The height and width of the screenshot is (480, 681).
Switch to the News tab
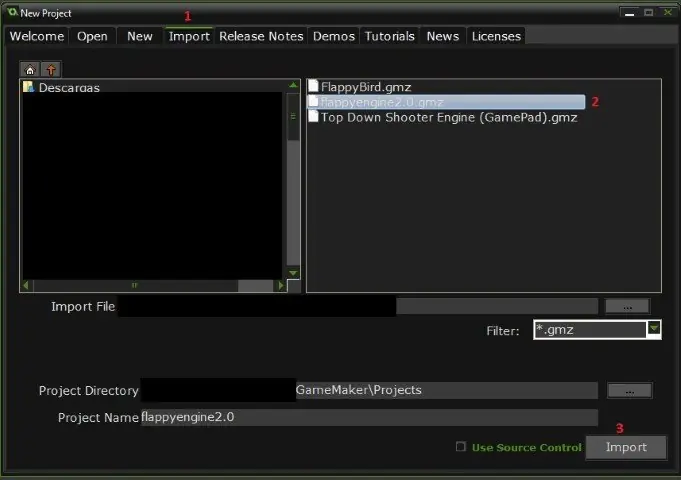(443, 36)
